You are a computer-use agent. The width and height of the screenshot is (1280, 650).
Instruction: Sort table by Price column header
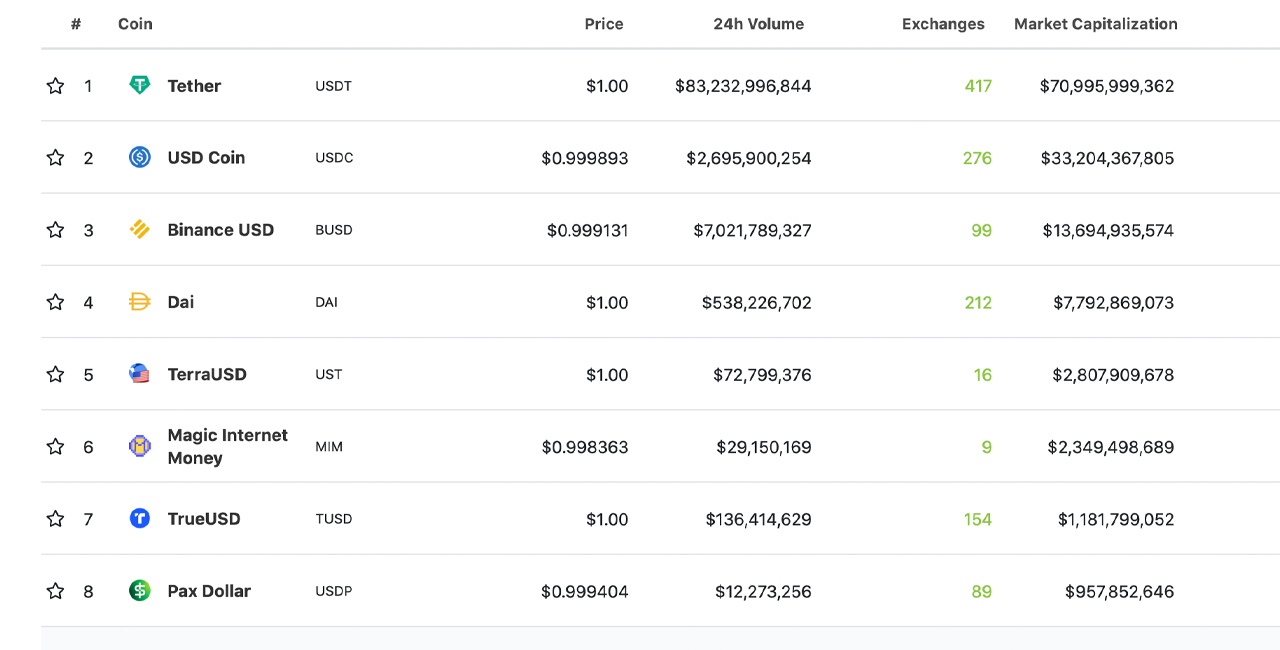click(x=604, y=24)
